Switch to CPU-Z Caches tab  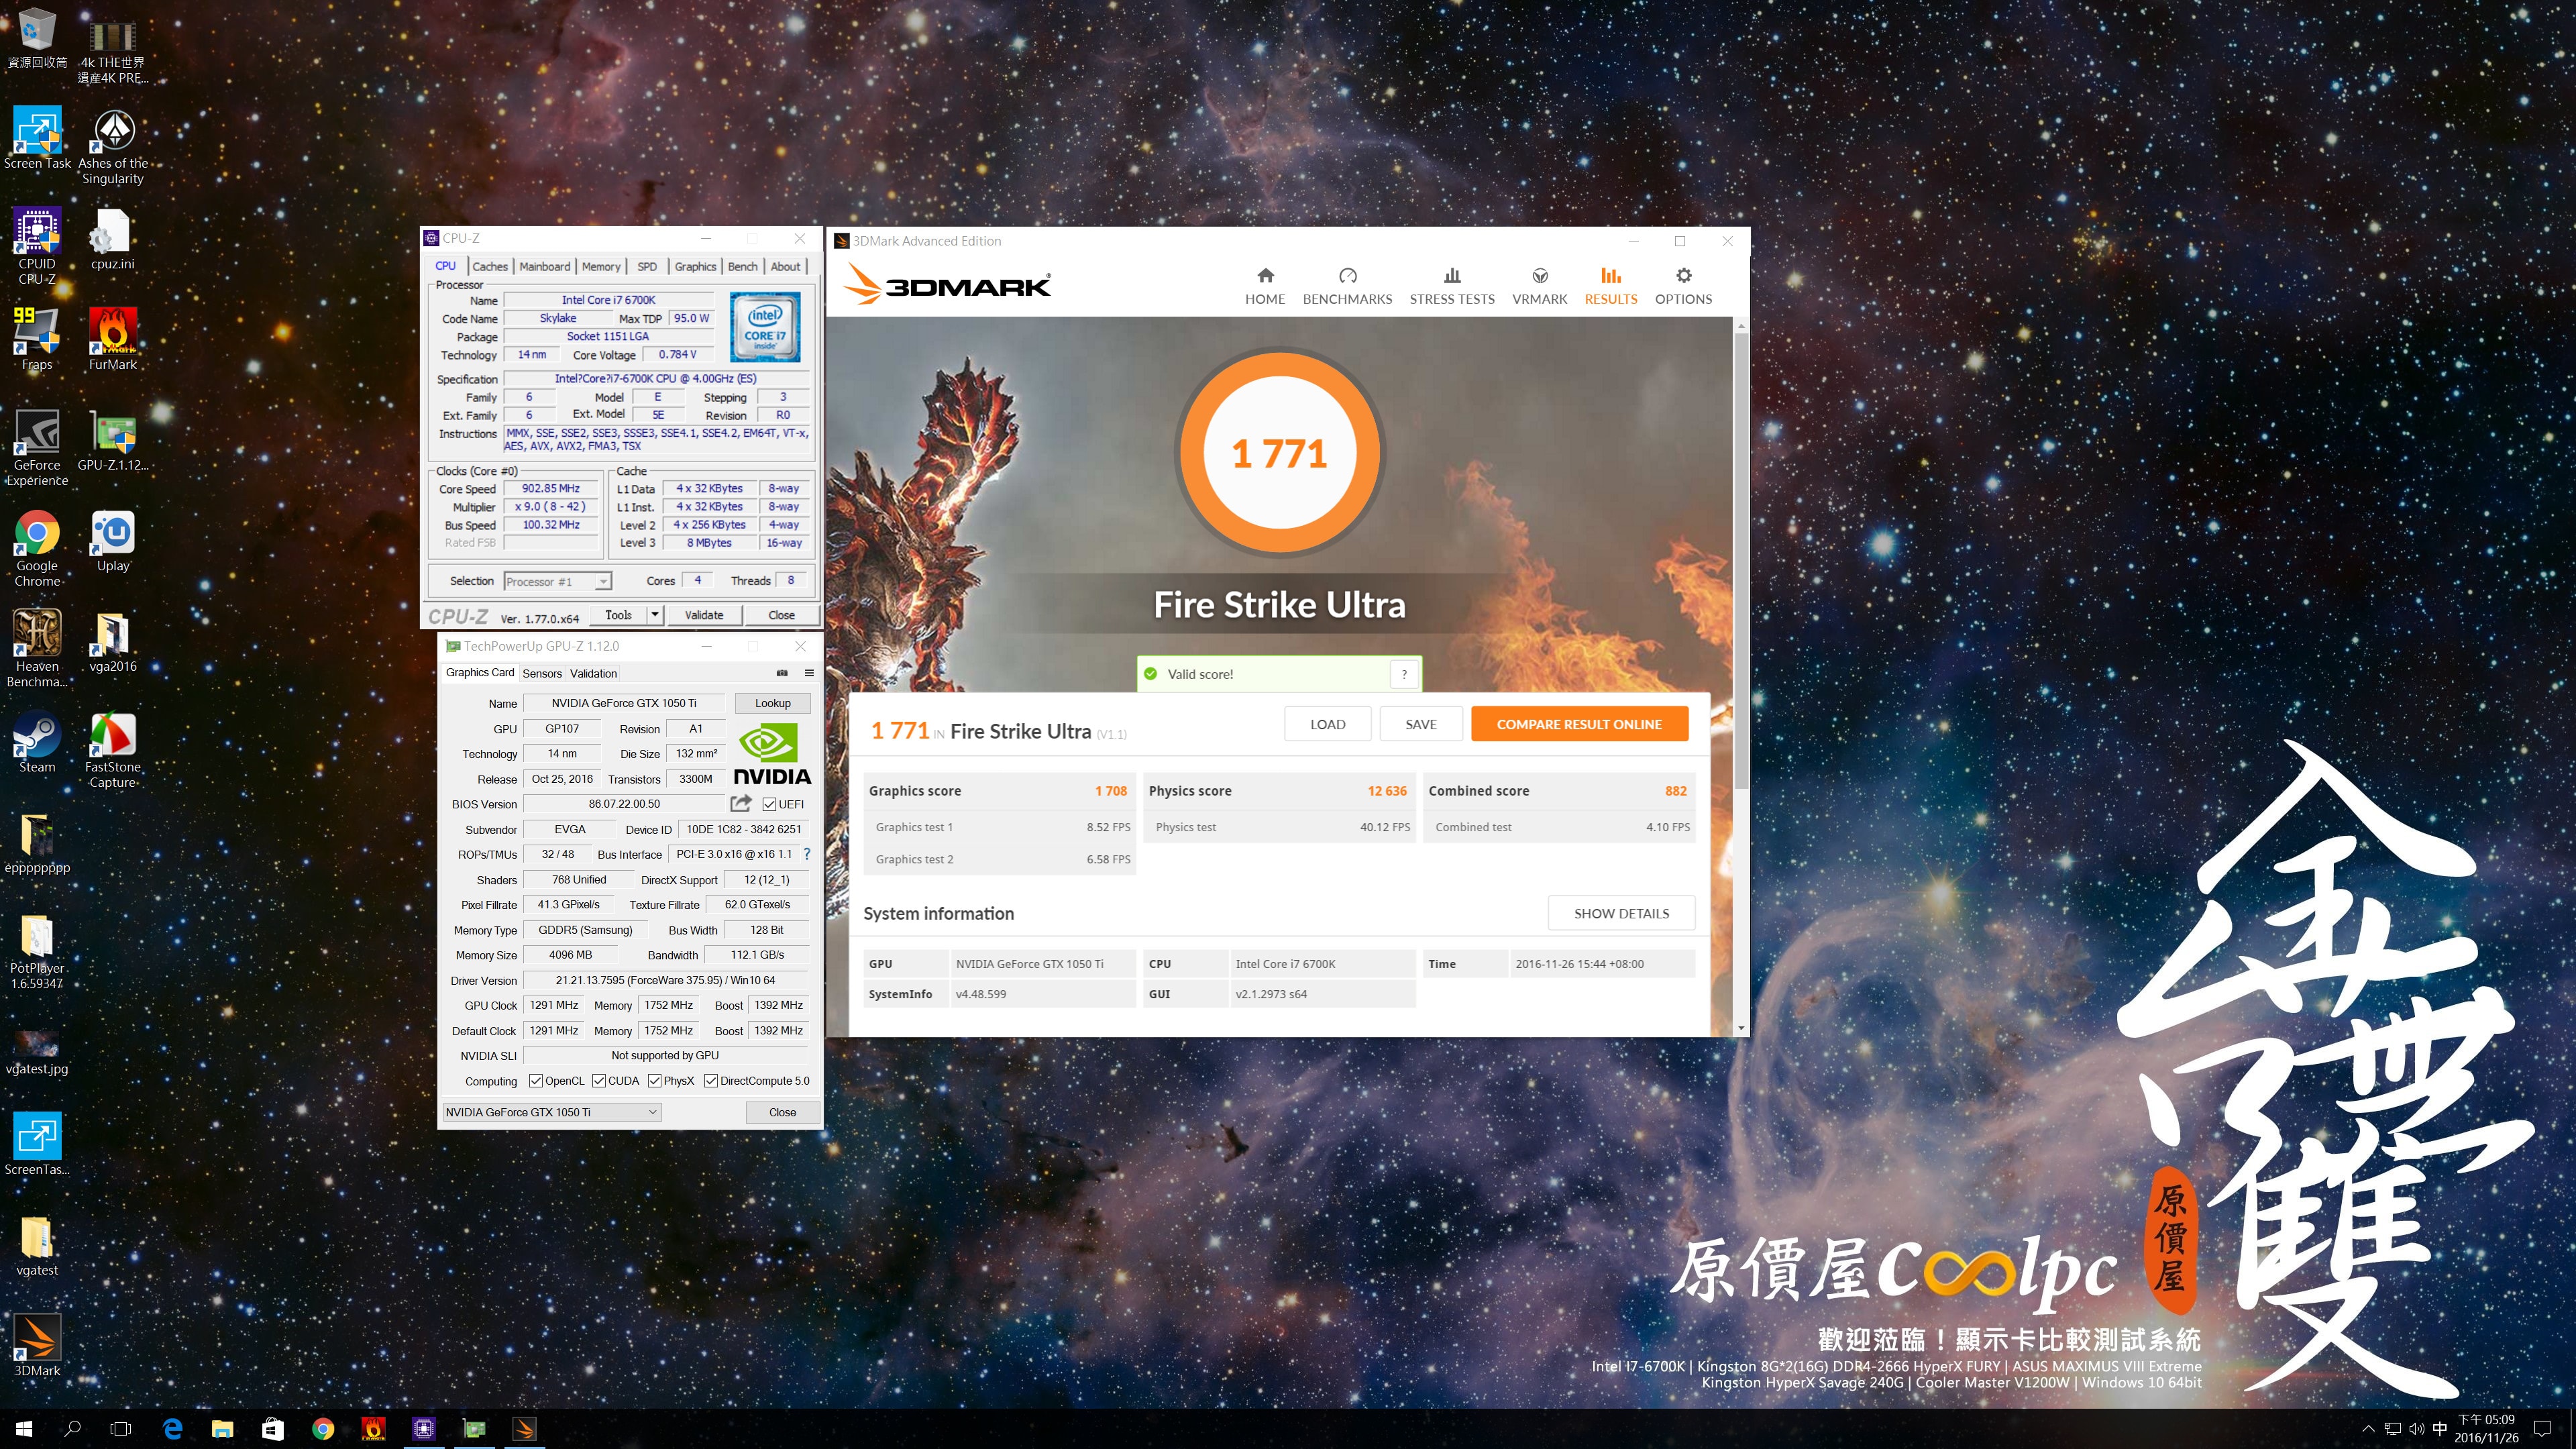coord(490,267)
